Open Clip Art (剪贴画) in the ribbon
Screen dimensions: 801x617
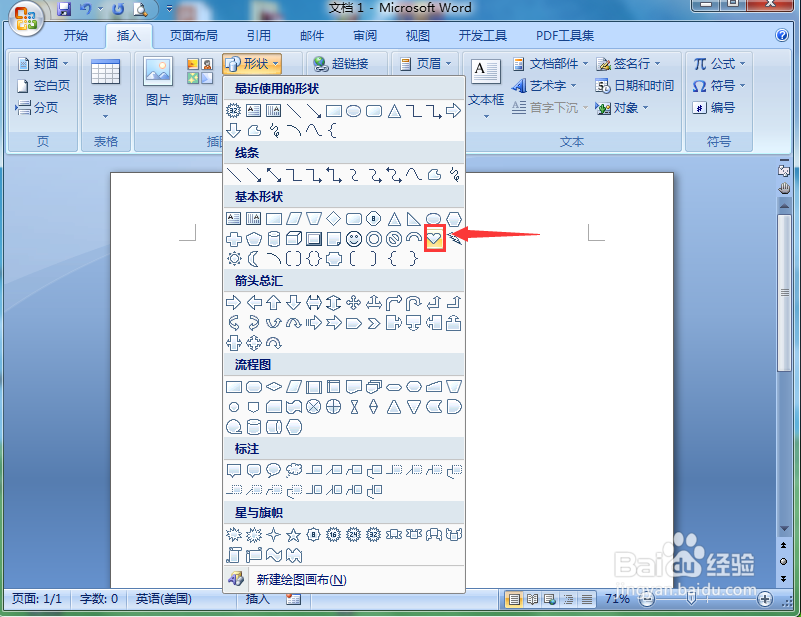pos(200,82)
